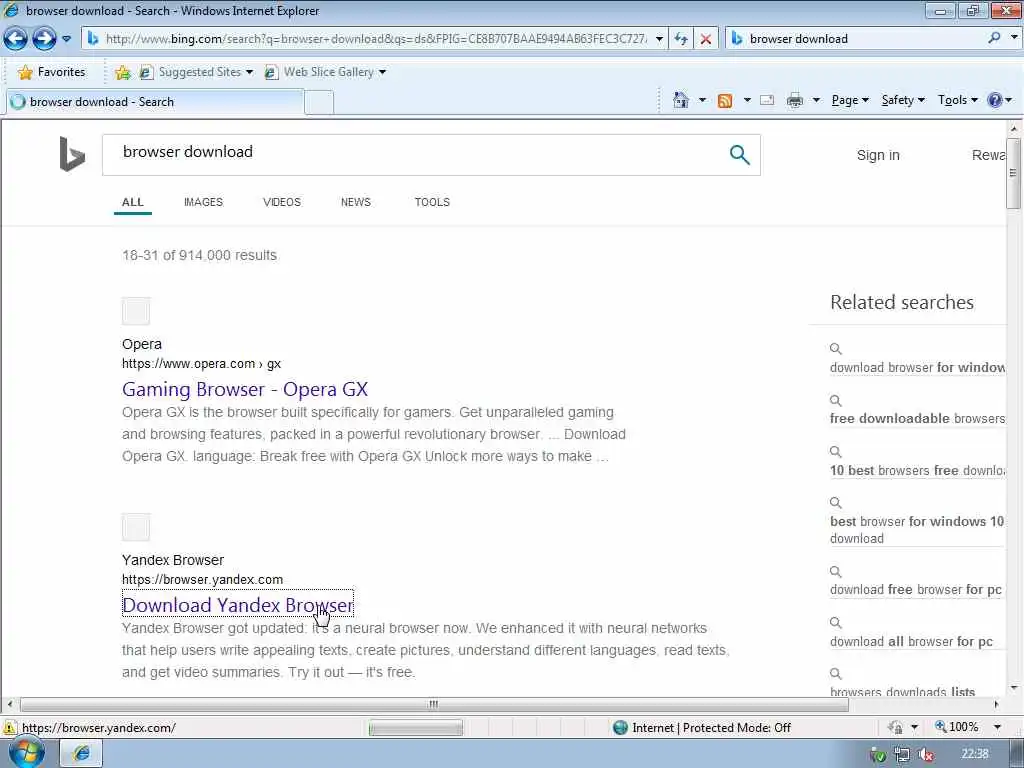Screen dimensions: 1024x768
Task: Select the ALL search tab
Action: pyautogui.click(x=133, y=202)
